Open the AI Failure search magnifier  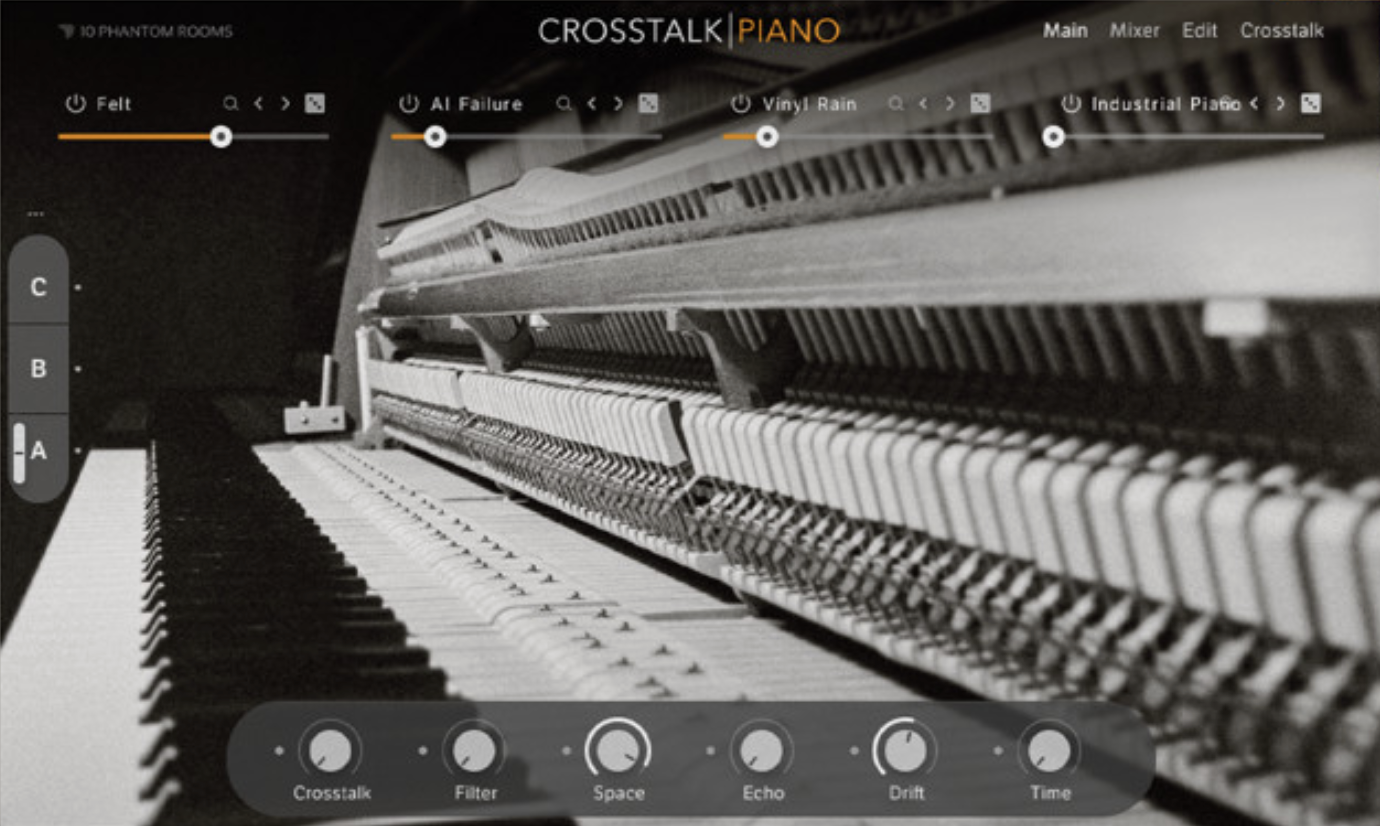(565, 103)
